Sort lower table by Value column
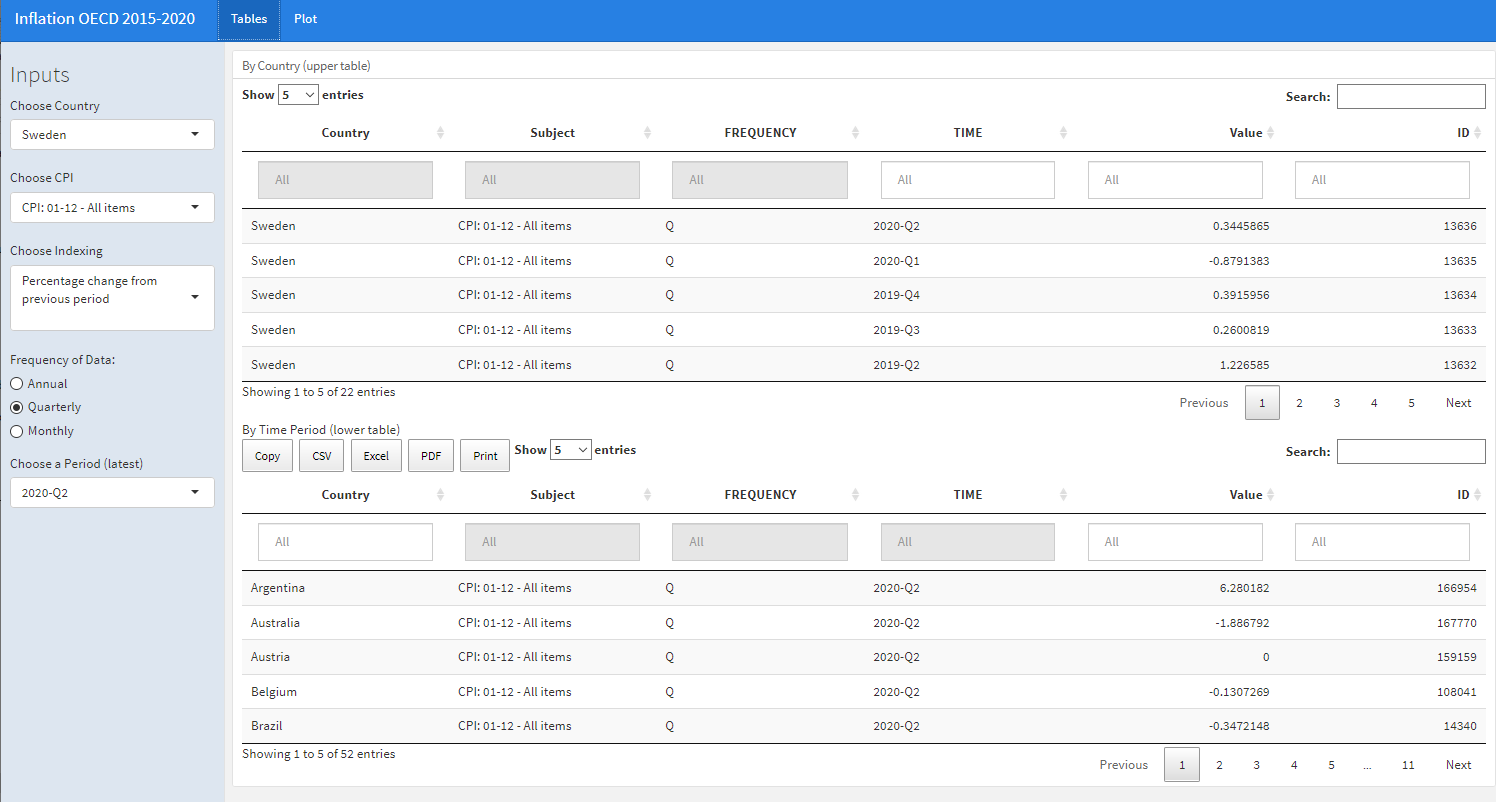This screenshot has width=1496, height=802. click(x=1245, y=495)
